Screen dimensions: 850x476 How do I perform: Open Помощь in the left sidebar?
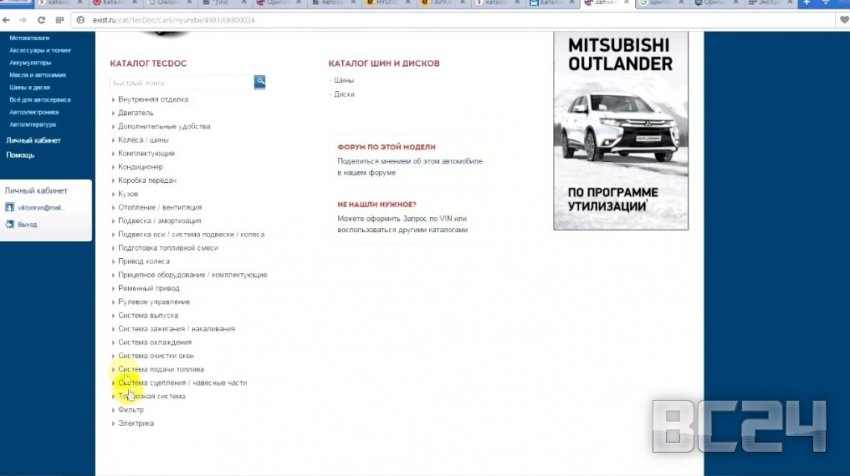tap(20, 155)
